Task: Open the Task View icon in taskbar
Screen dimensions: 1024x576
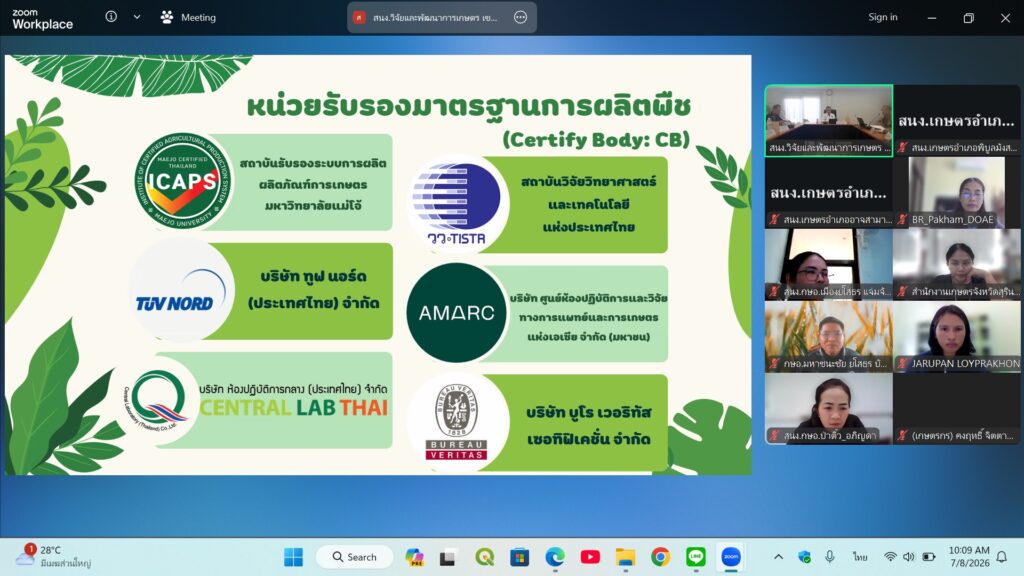Action: (x=447, y=557)
